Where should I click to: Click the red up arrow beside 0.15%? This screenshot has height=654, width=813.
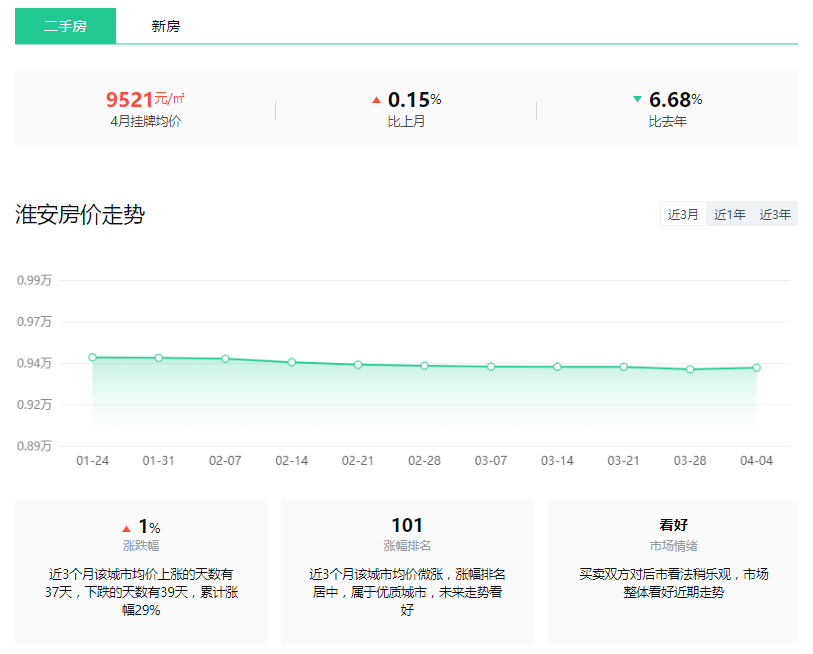(x=377, y=100)
